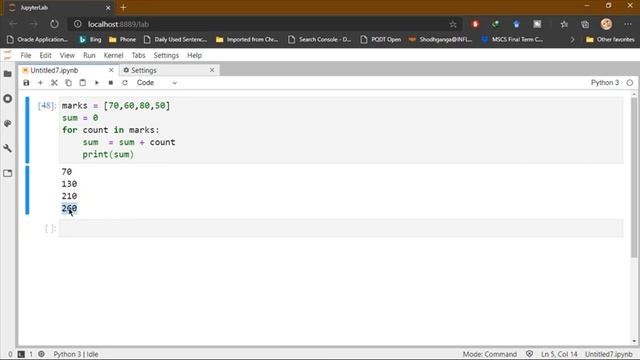The image size is (640, 360).
Task: Click the browser address bar localhost:8889/lab
Action: coord(265,24)
